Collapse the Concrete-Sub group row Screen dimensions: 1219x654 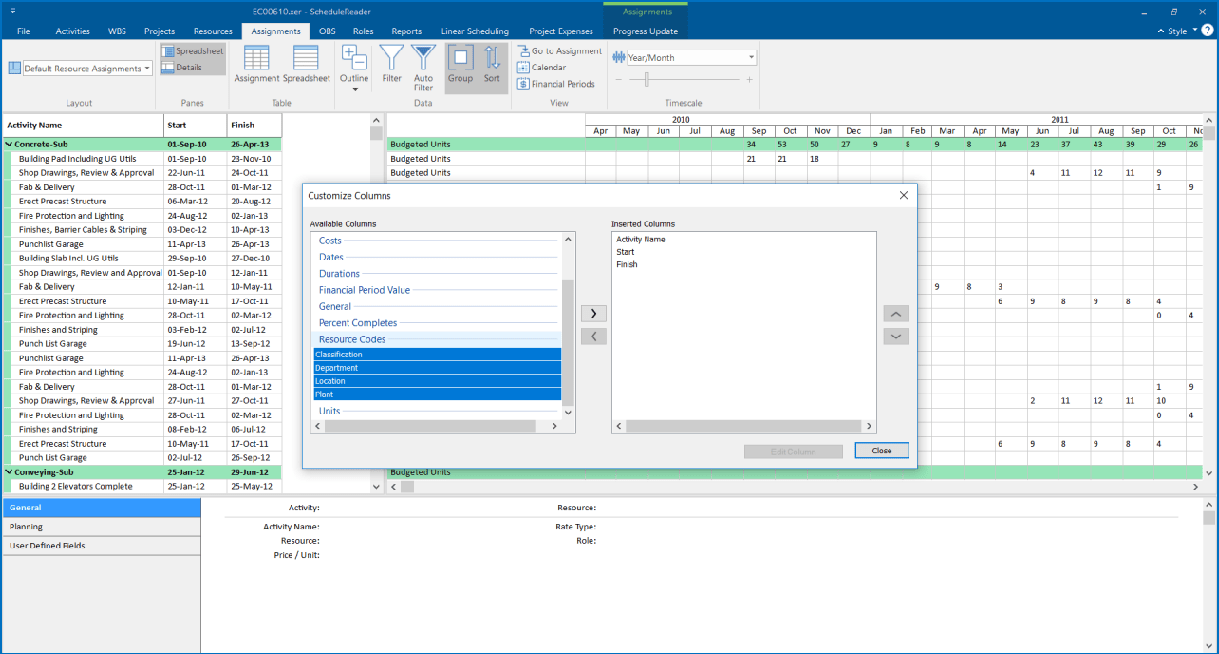pos(9,144)
